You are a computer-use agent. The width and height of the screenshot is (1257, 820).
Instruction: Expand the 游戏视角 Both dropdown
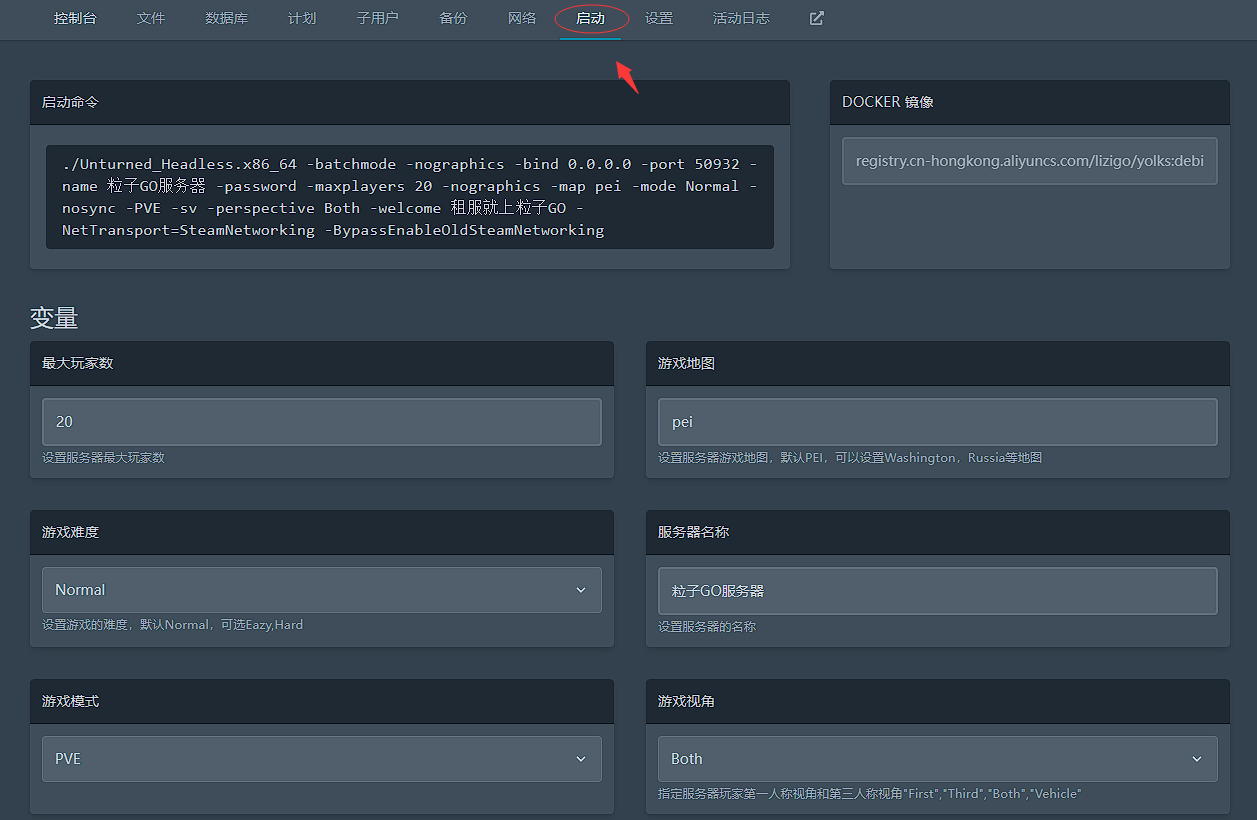click(938, 759)
